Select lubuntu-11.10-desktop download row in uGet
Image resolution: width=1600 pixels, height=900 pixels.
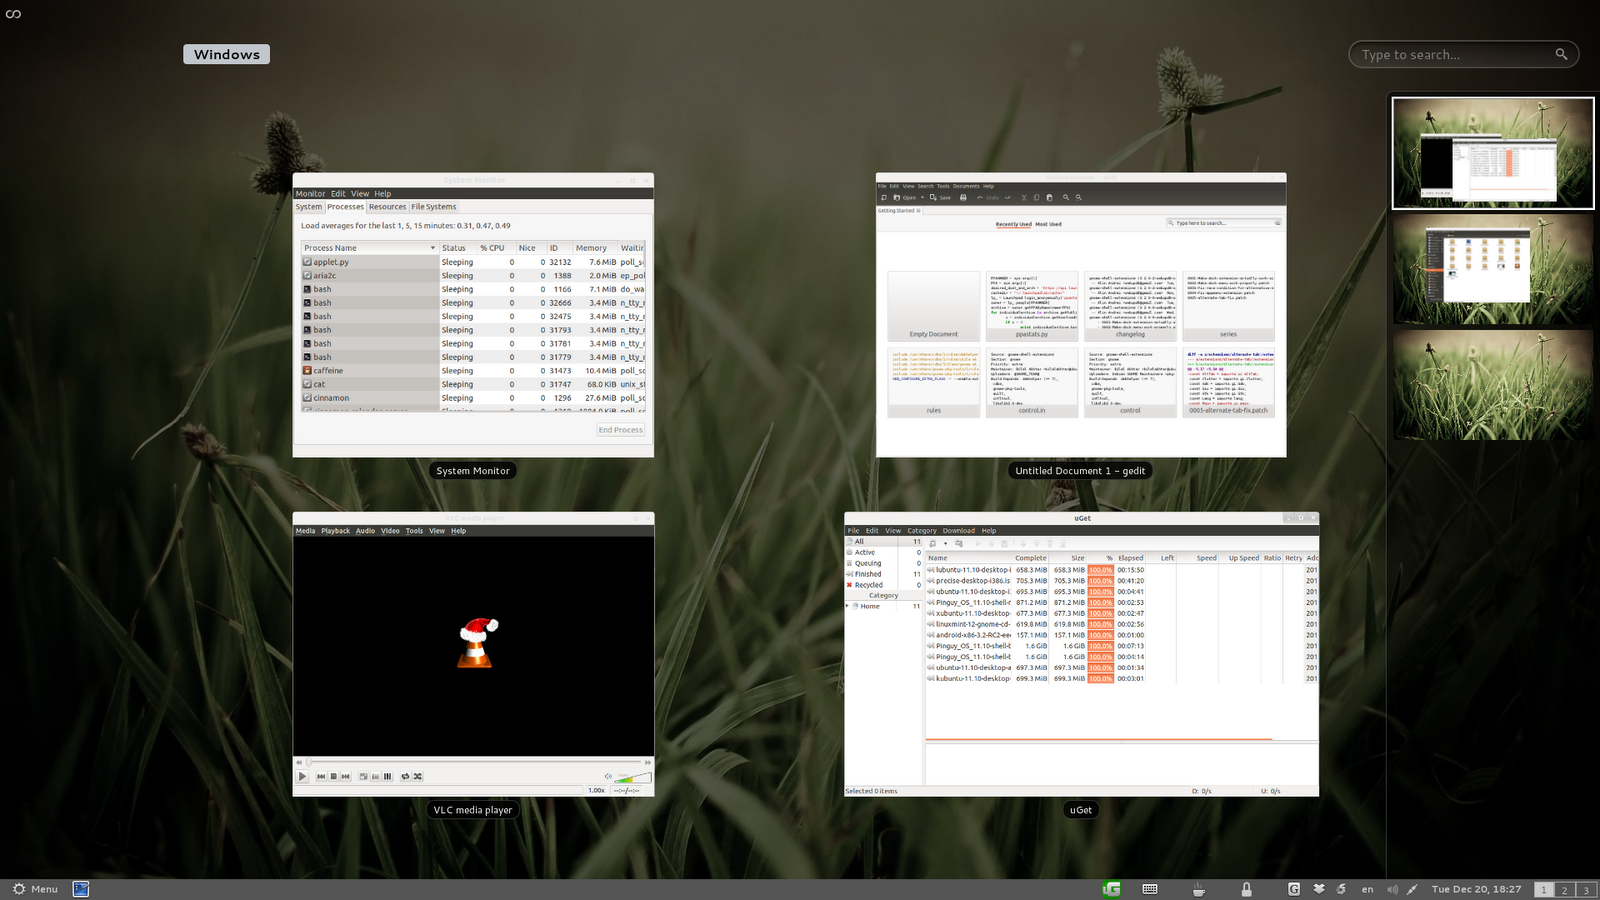(x=1122, y=570)
